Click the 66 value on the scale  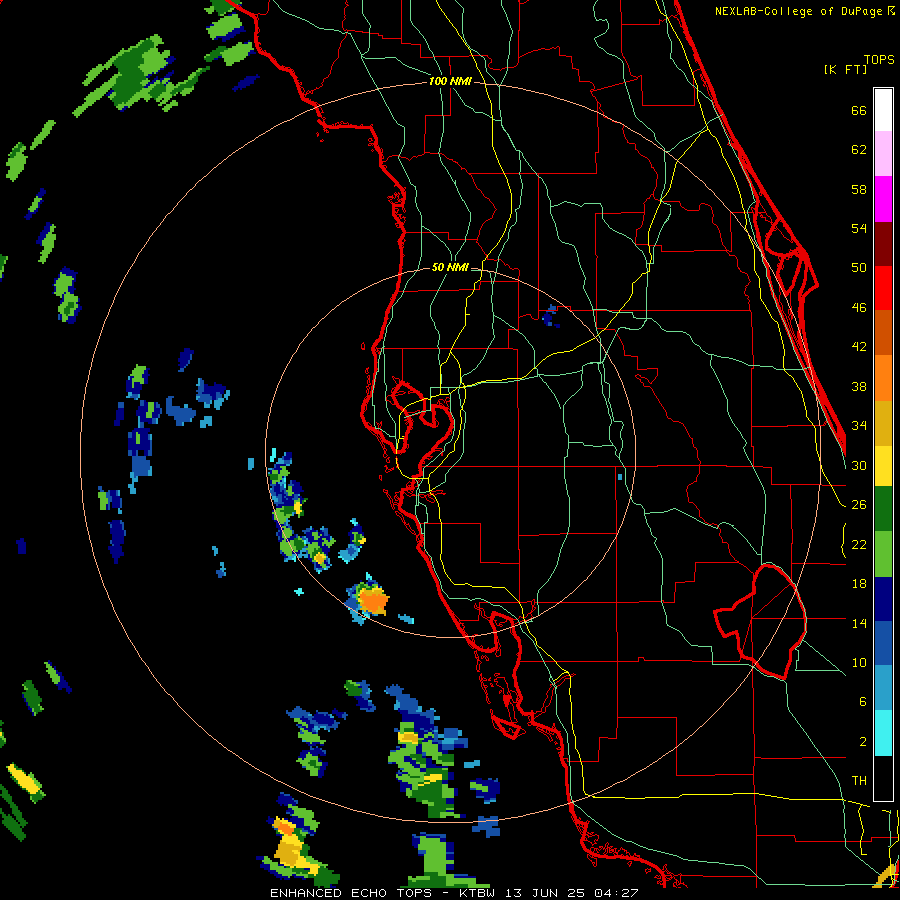859,110
